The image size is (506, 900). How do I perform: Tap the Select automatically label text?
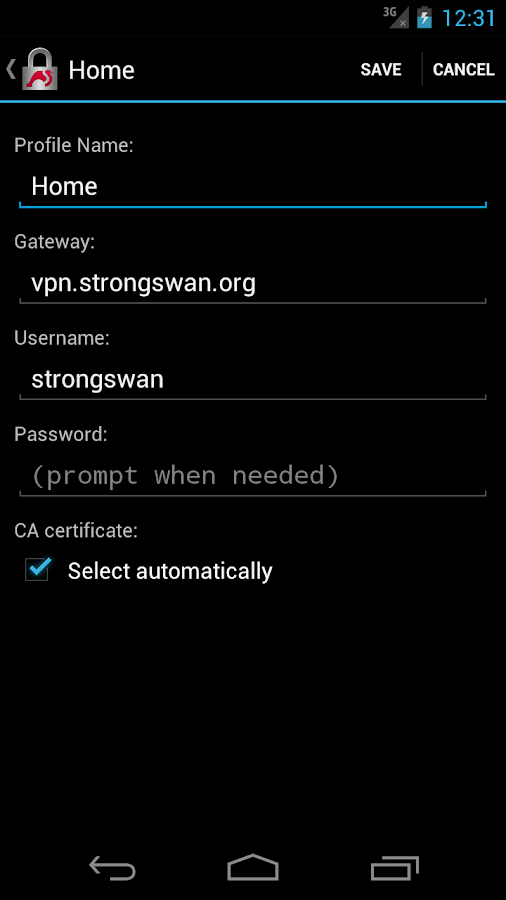pyautogui.click(x=170, y=571)
